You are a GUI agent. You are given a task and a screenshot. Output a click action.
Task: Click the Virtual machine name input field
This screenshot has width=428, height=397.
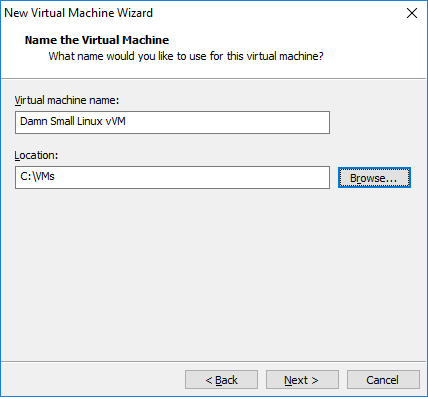point(172,123)
